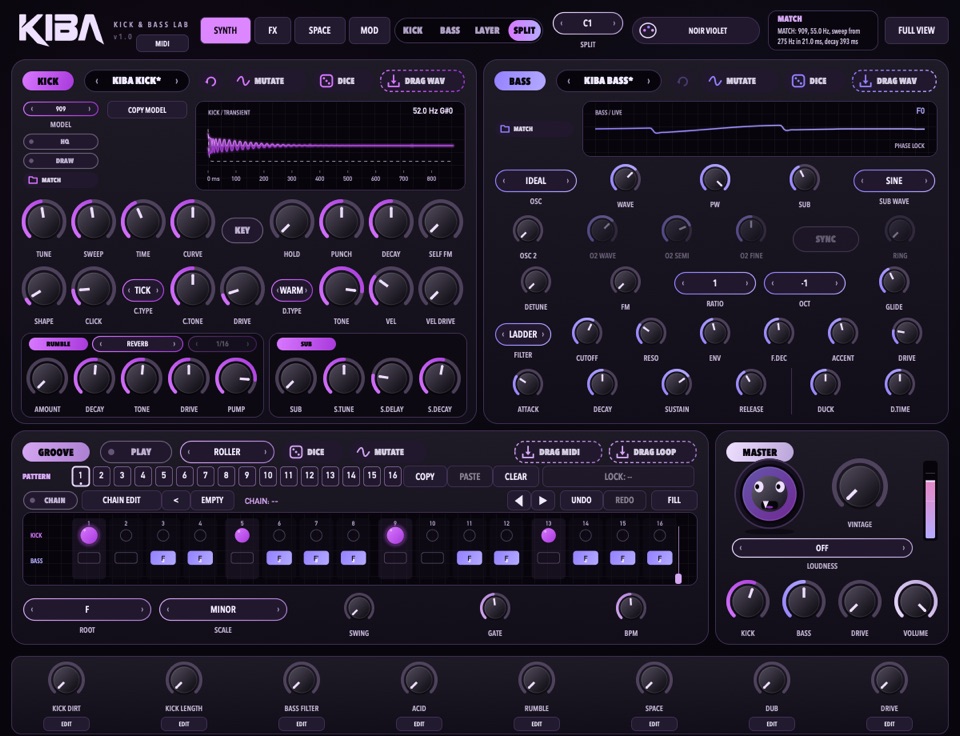Viewport: 960px width, 736px height.
Task: Open the Loudness Off selector
Action: tap(822, 548)
